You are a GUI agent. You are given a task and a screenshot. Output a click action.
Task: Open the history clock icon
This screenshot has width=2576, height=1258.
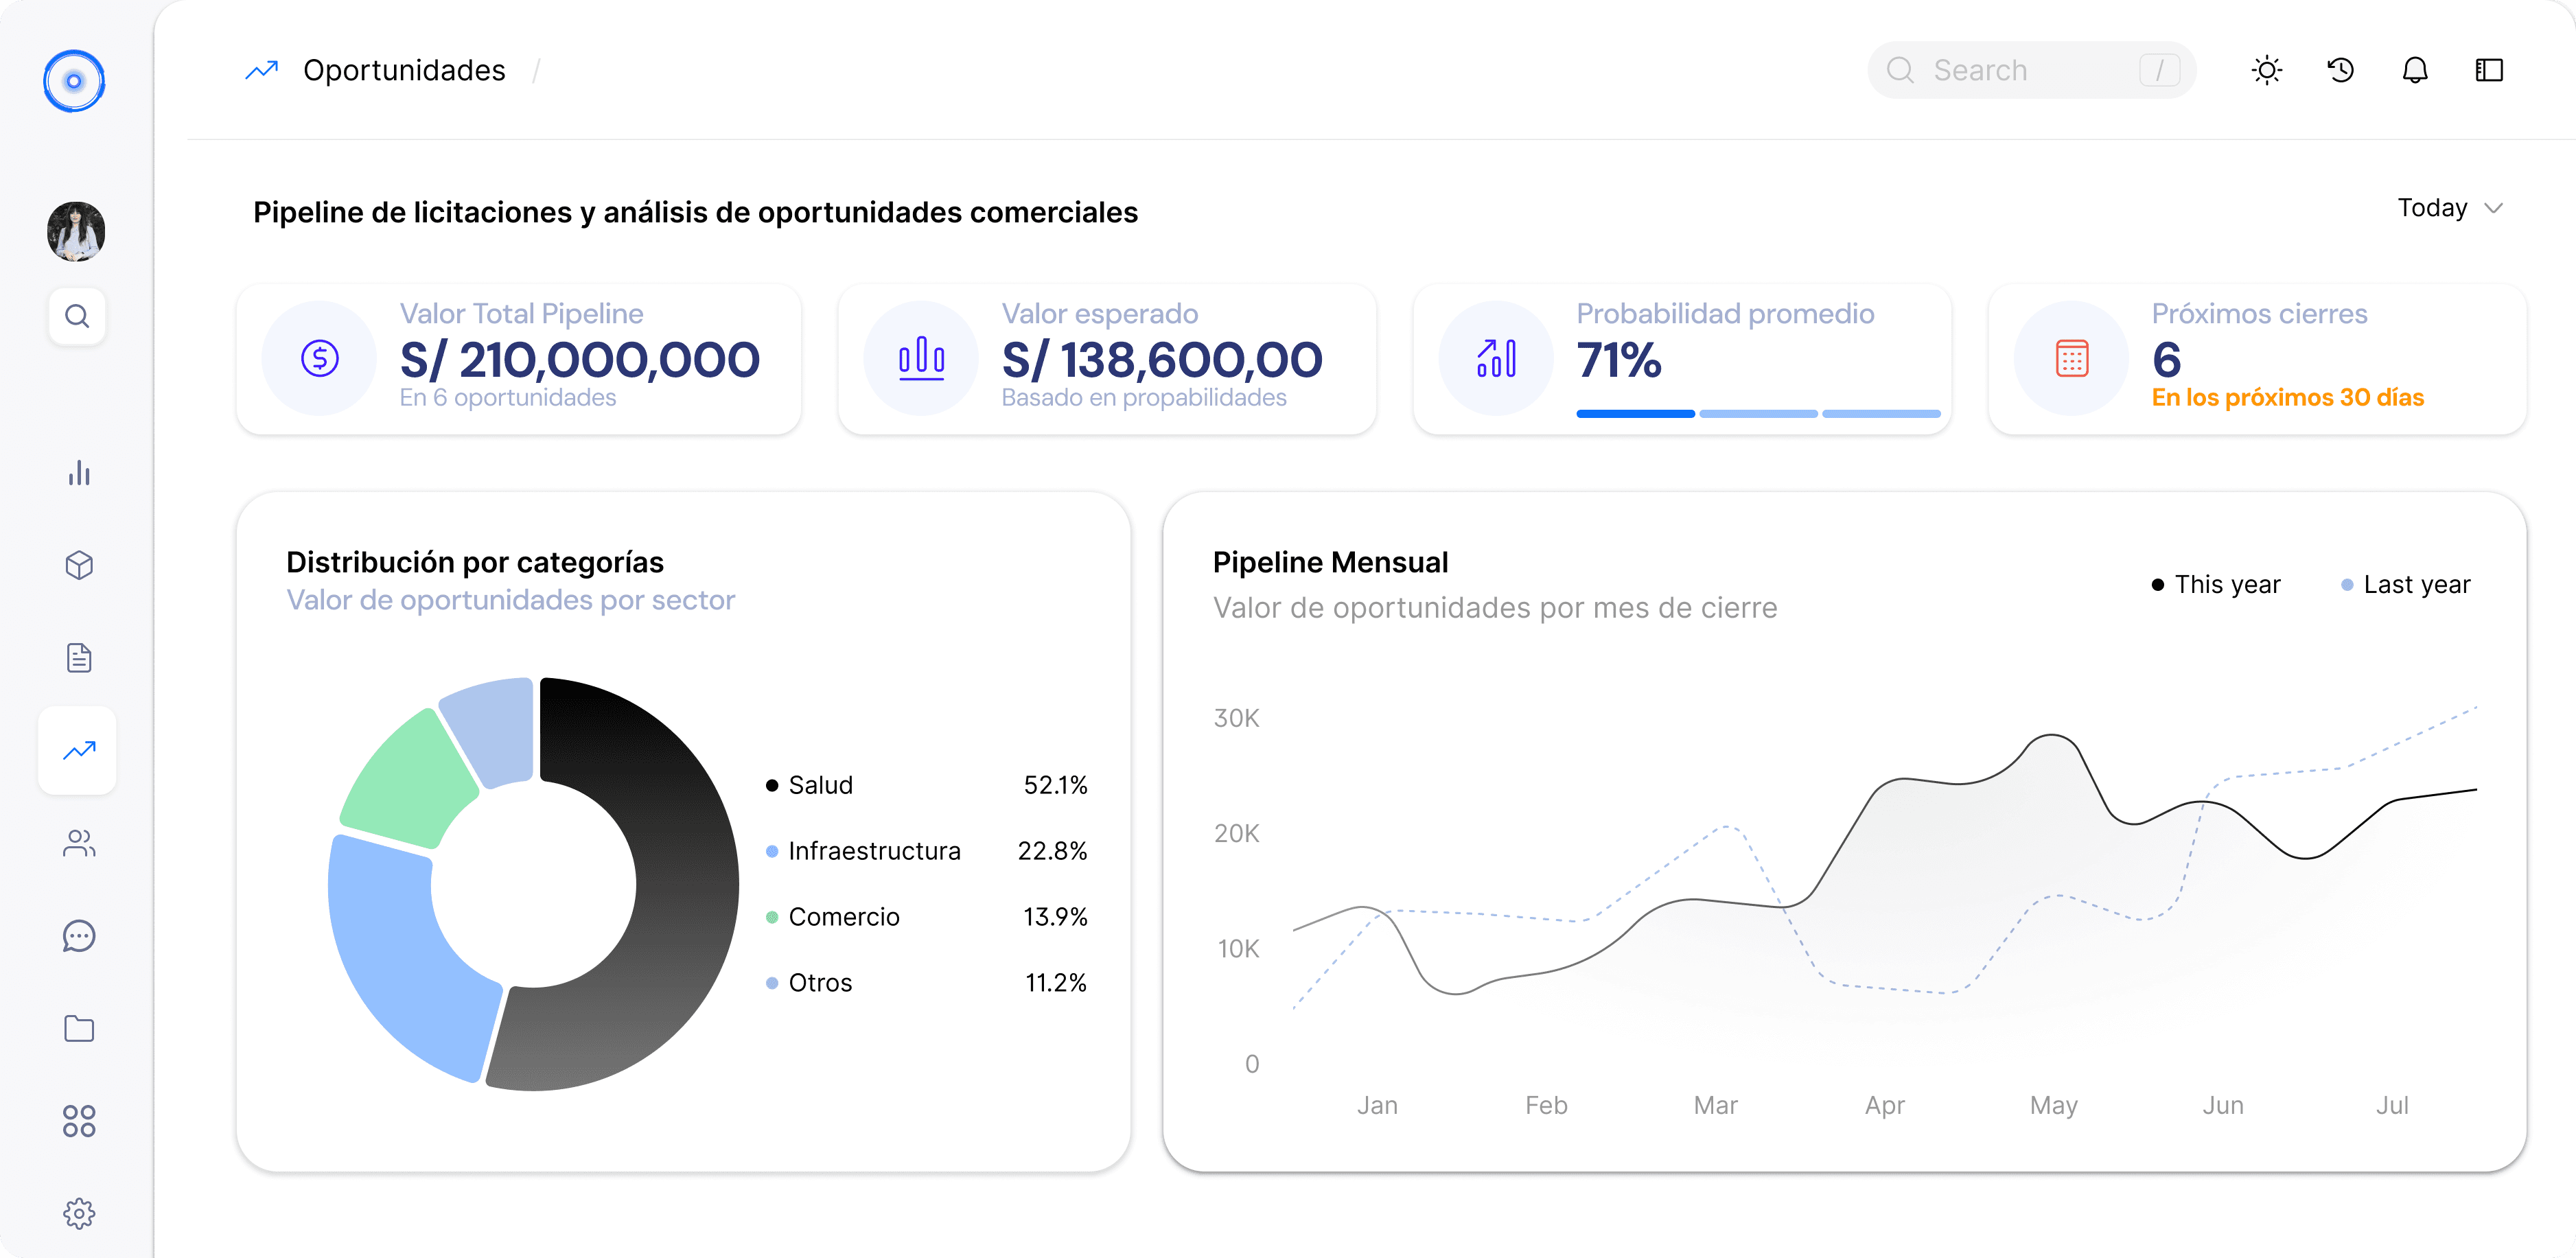tap(2340, 70)
